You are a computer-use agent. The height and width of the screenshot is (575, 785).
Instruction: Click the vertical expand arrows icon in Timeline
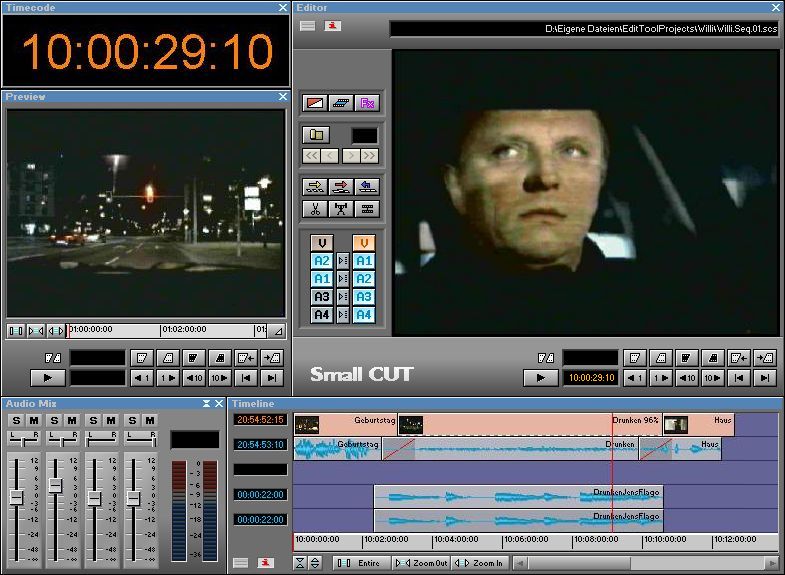coord(315,563)
